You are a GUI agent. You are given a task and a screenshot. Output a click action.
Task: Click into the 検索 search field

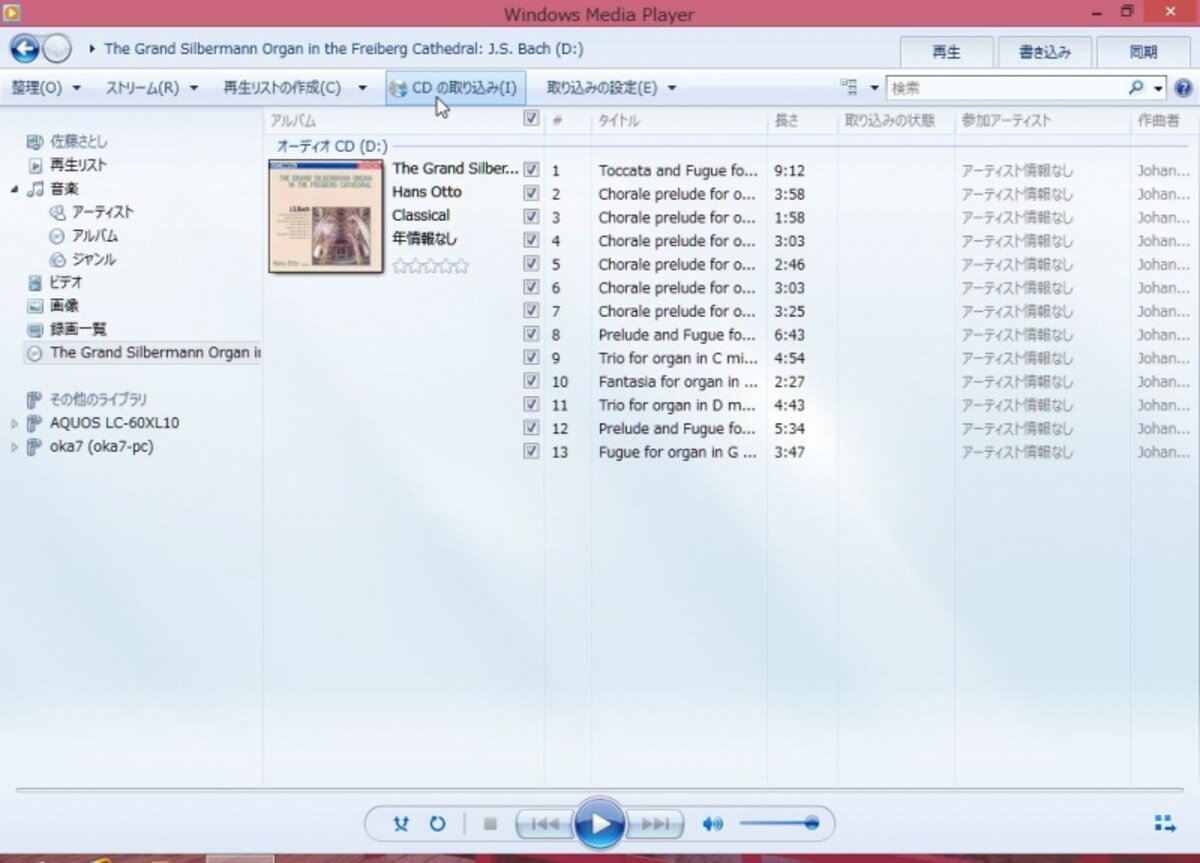point(1005,88)
